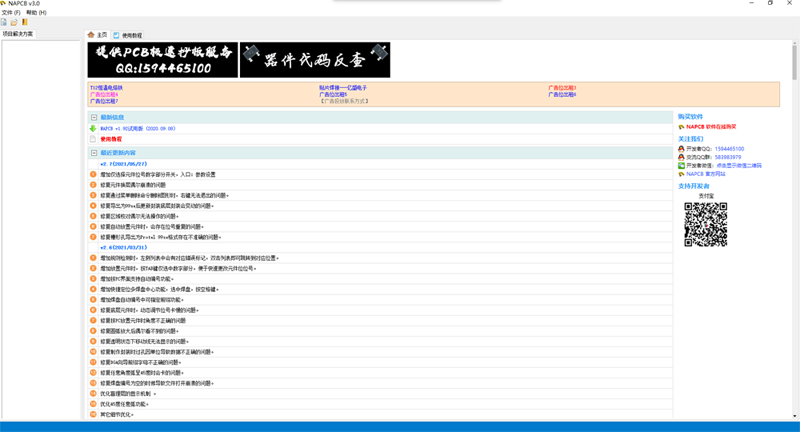The image size is (800, 432).
Task: Collapse the 最新信息 section
Action: point(94,117)
